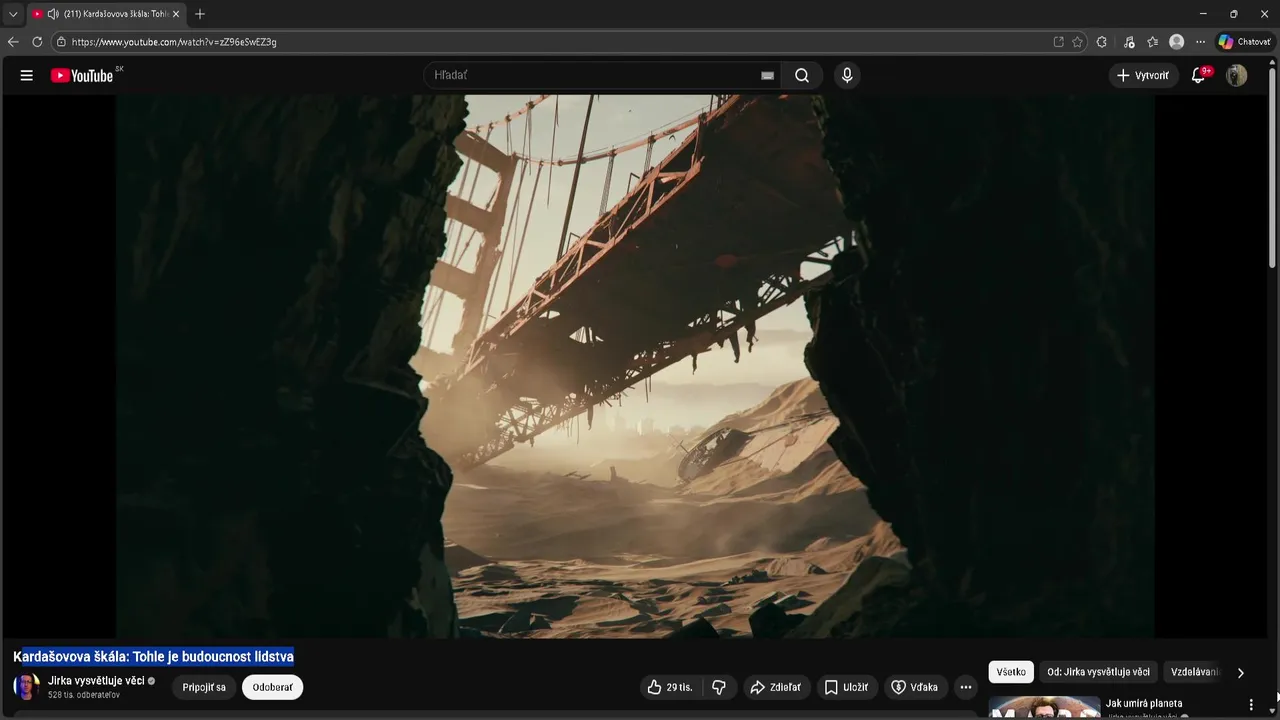Open YouTube account avatar menu
Viewport: 1280px width, 720px height.
[x=1237, y=75]
